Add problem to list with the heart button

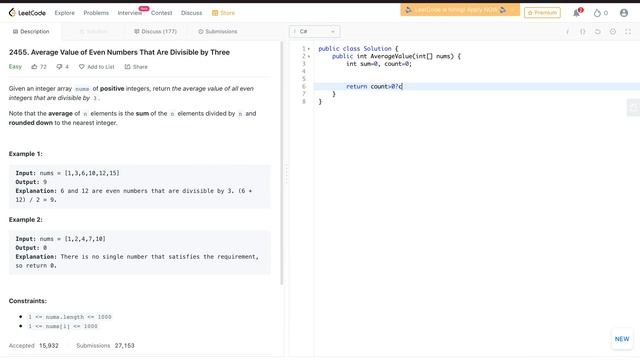97,67
